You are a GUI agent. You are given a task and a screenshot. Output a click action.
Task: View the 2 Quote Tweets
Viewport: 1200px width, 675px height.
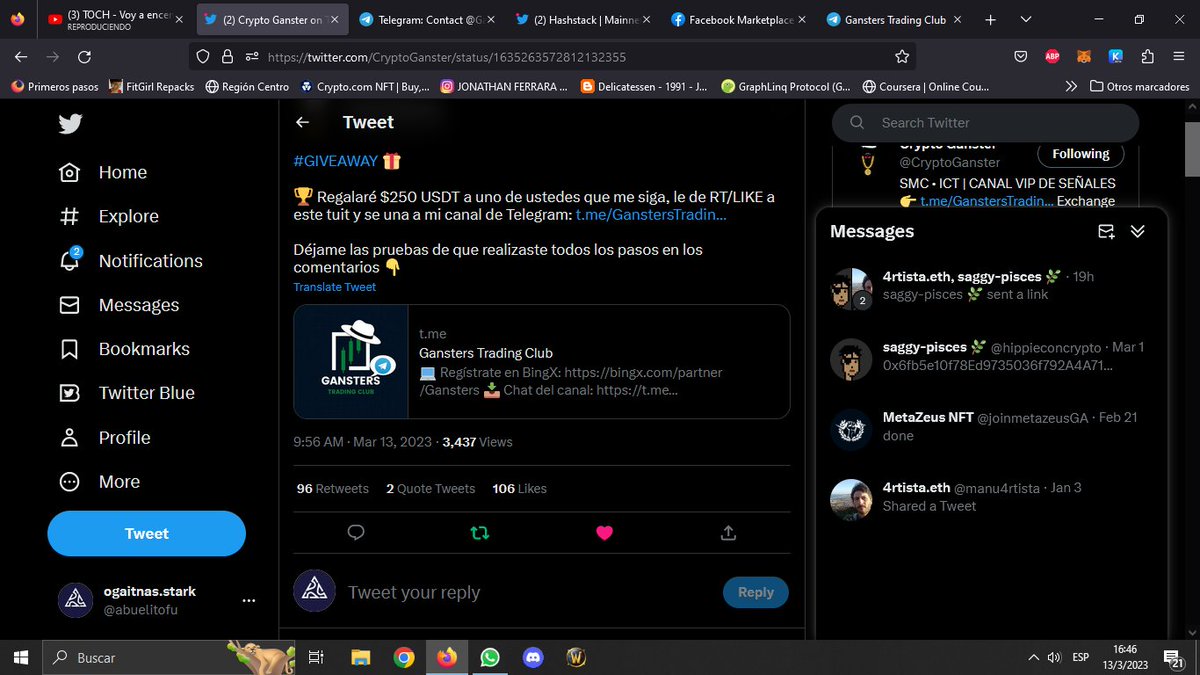pos(430,488)
